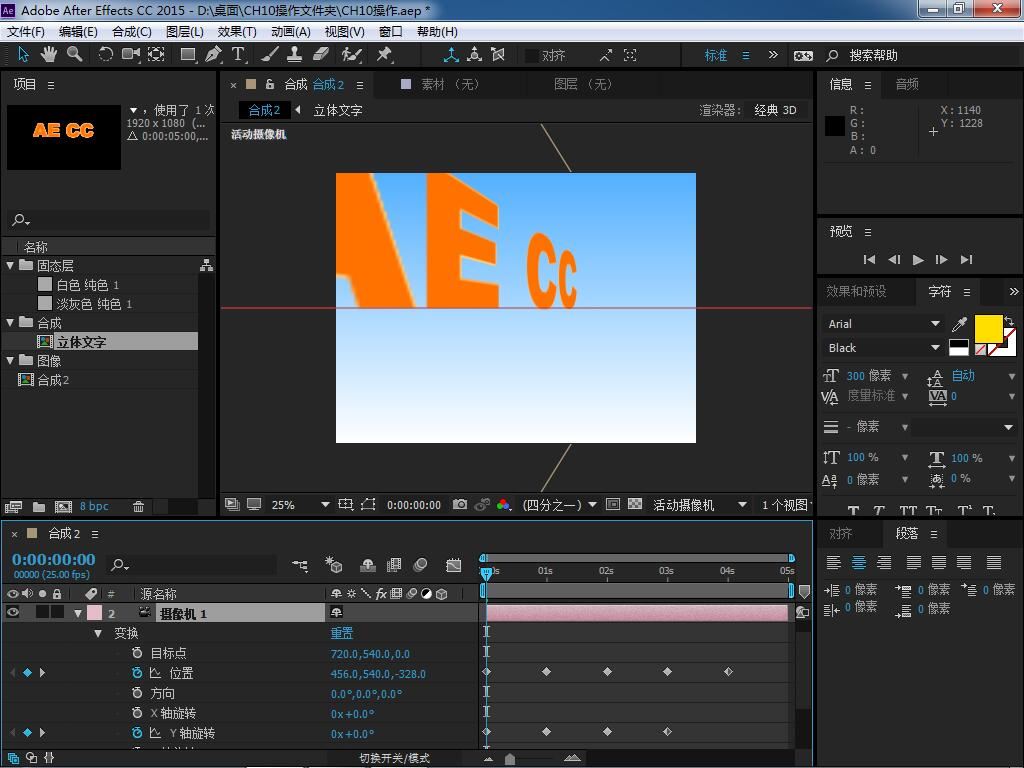The image size is (1024, 768).
Task: Select the Eraser tool
Action: pos(321,55)
